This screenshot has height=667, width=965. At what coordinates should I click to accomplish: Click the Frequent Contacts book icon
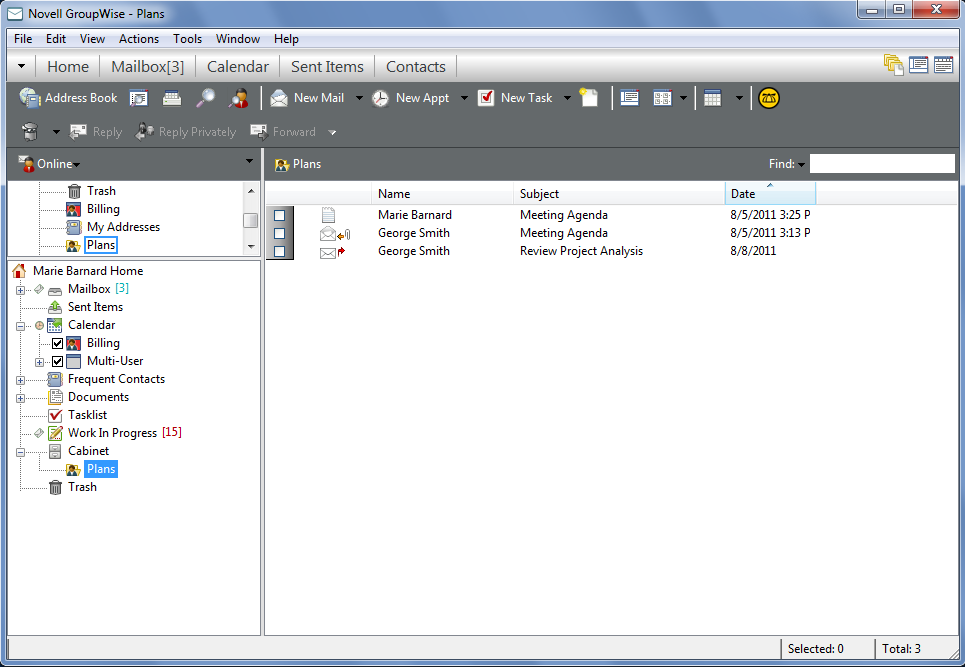(55, 379)
